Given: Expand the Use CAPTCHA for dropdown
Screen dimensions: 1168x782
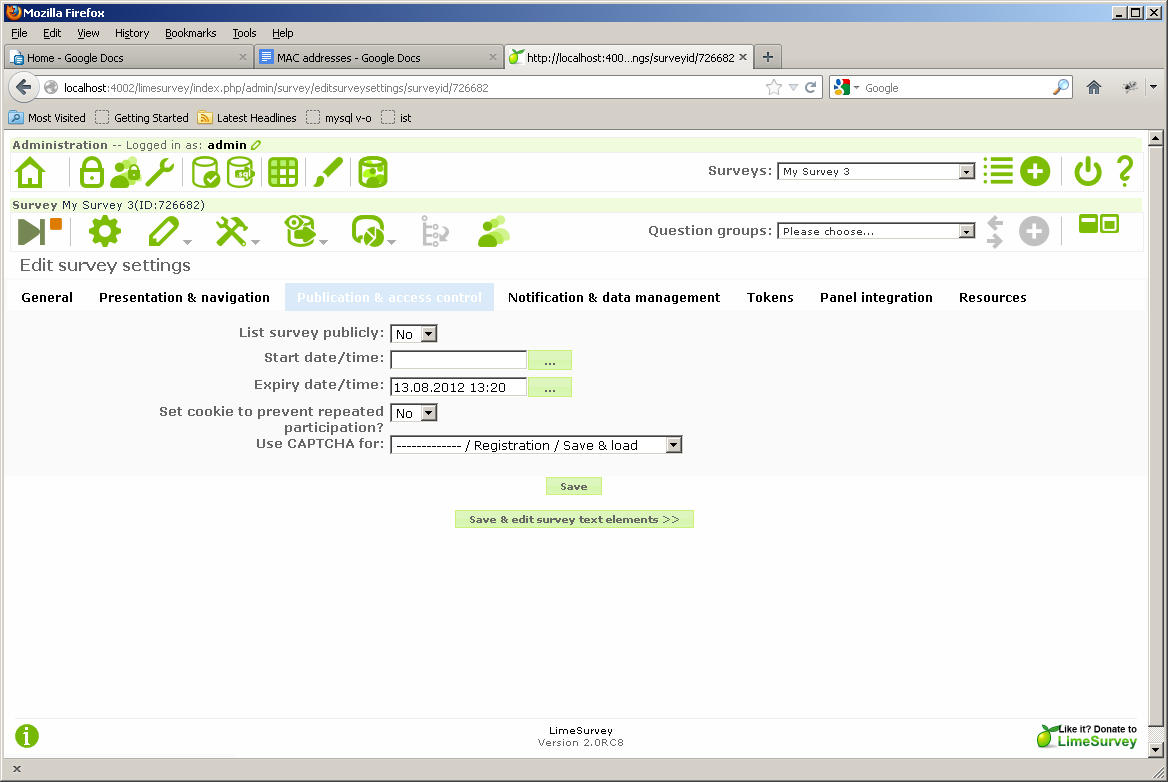Looking at the screenshot, I should click(536, 445).
